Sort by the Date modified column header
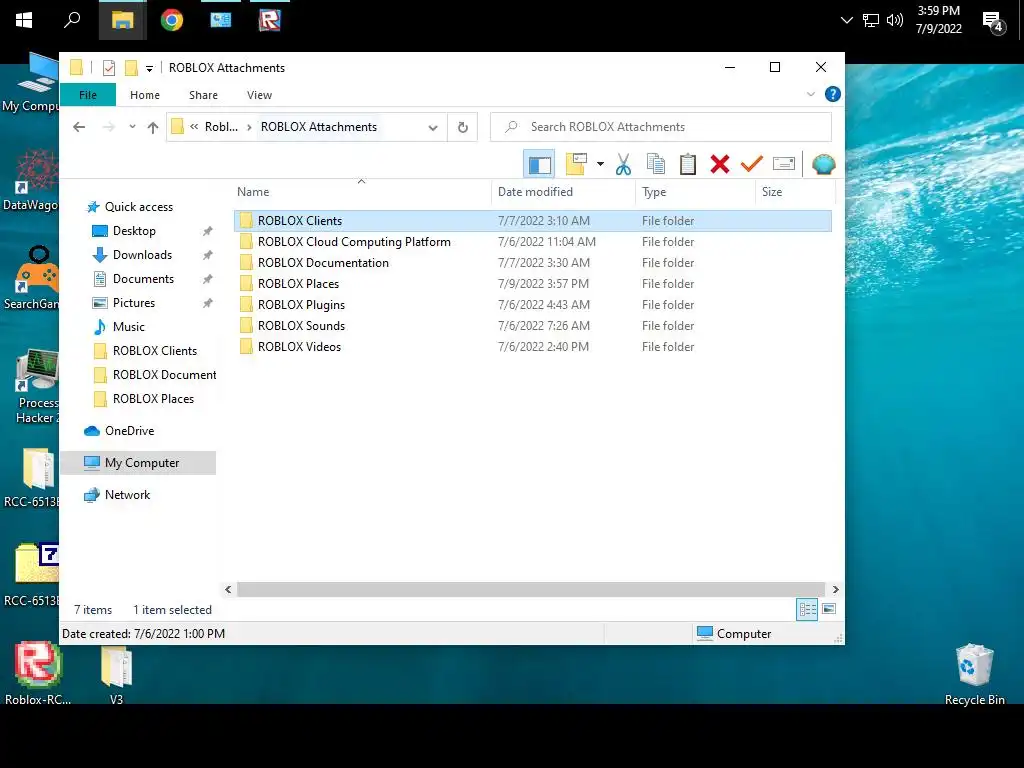This screenshot has height=768, width=1024. click(x=563, y=192)
